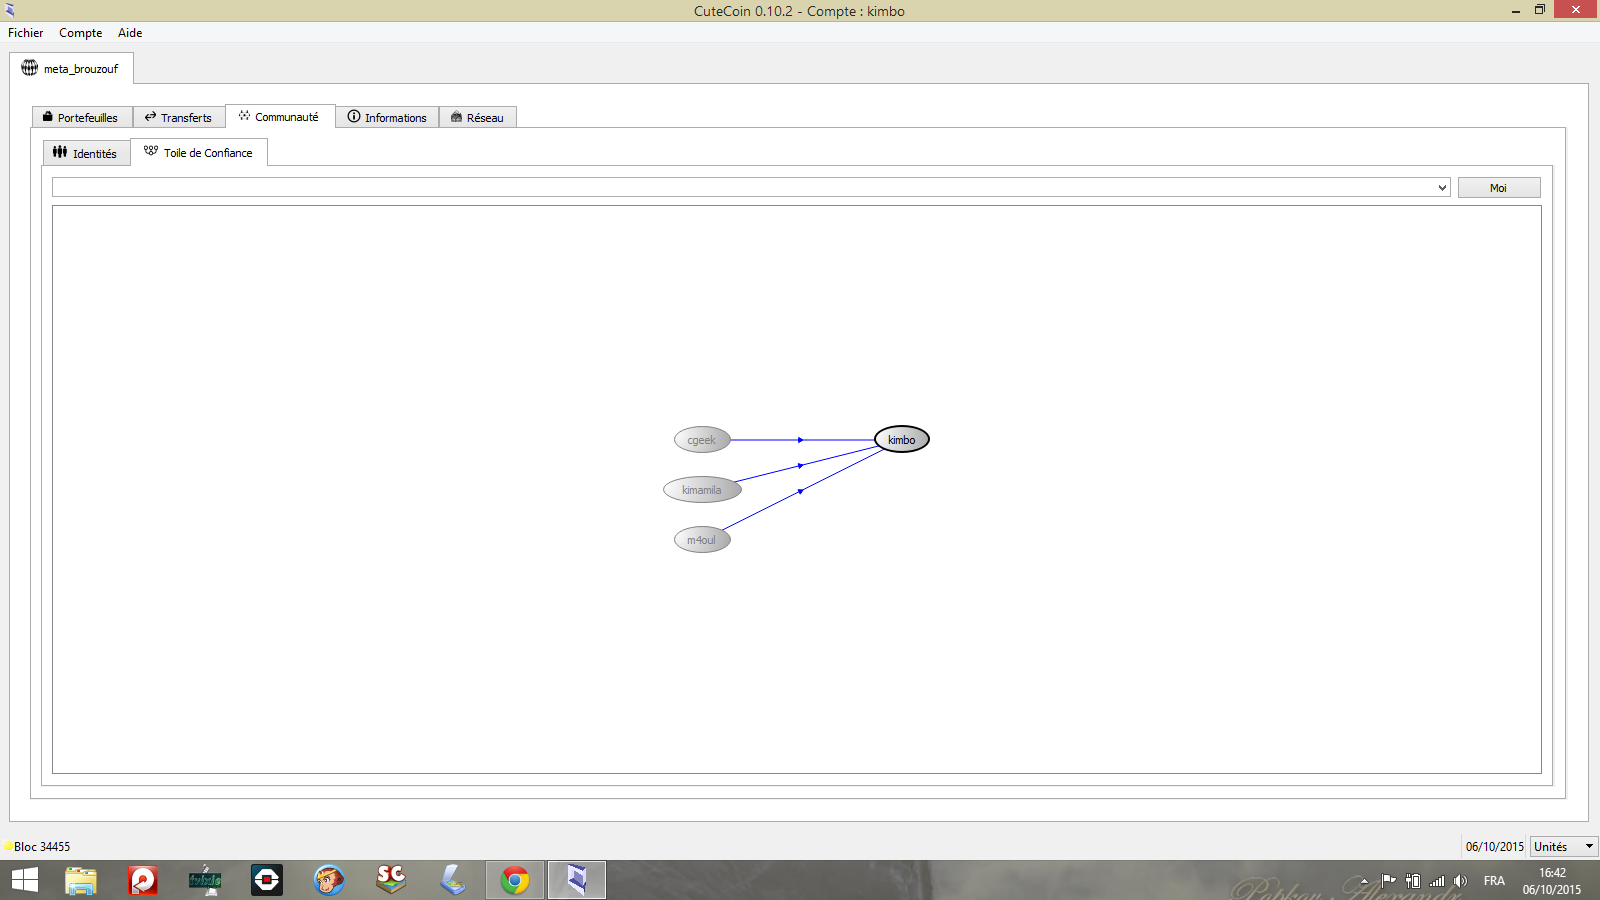The height and width of the screenshot is (900, 1600).
Task: Select the kimbo node in graph
Action: click(x=901, y=440)
